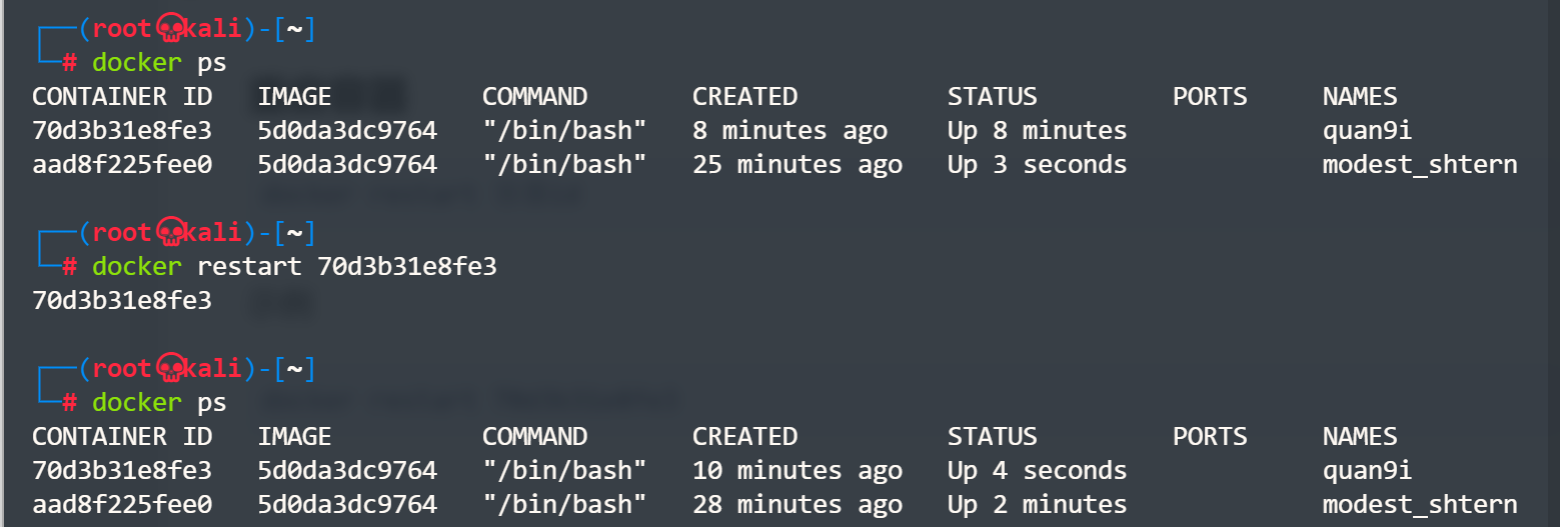The width and height of the screenshot is (1560, 527).
Task: Click the "Up 4 seconds" status text
Action: [x=1037, y=471]
